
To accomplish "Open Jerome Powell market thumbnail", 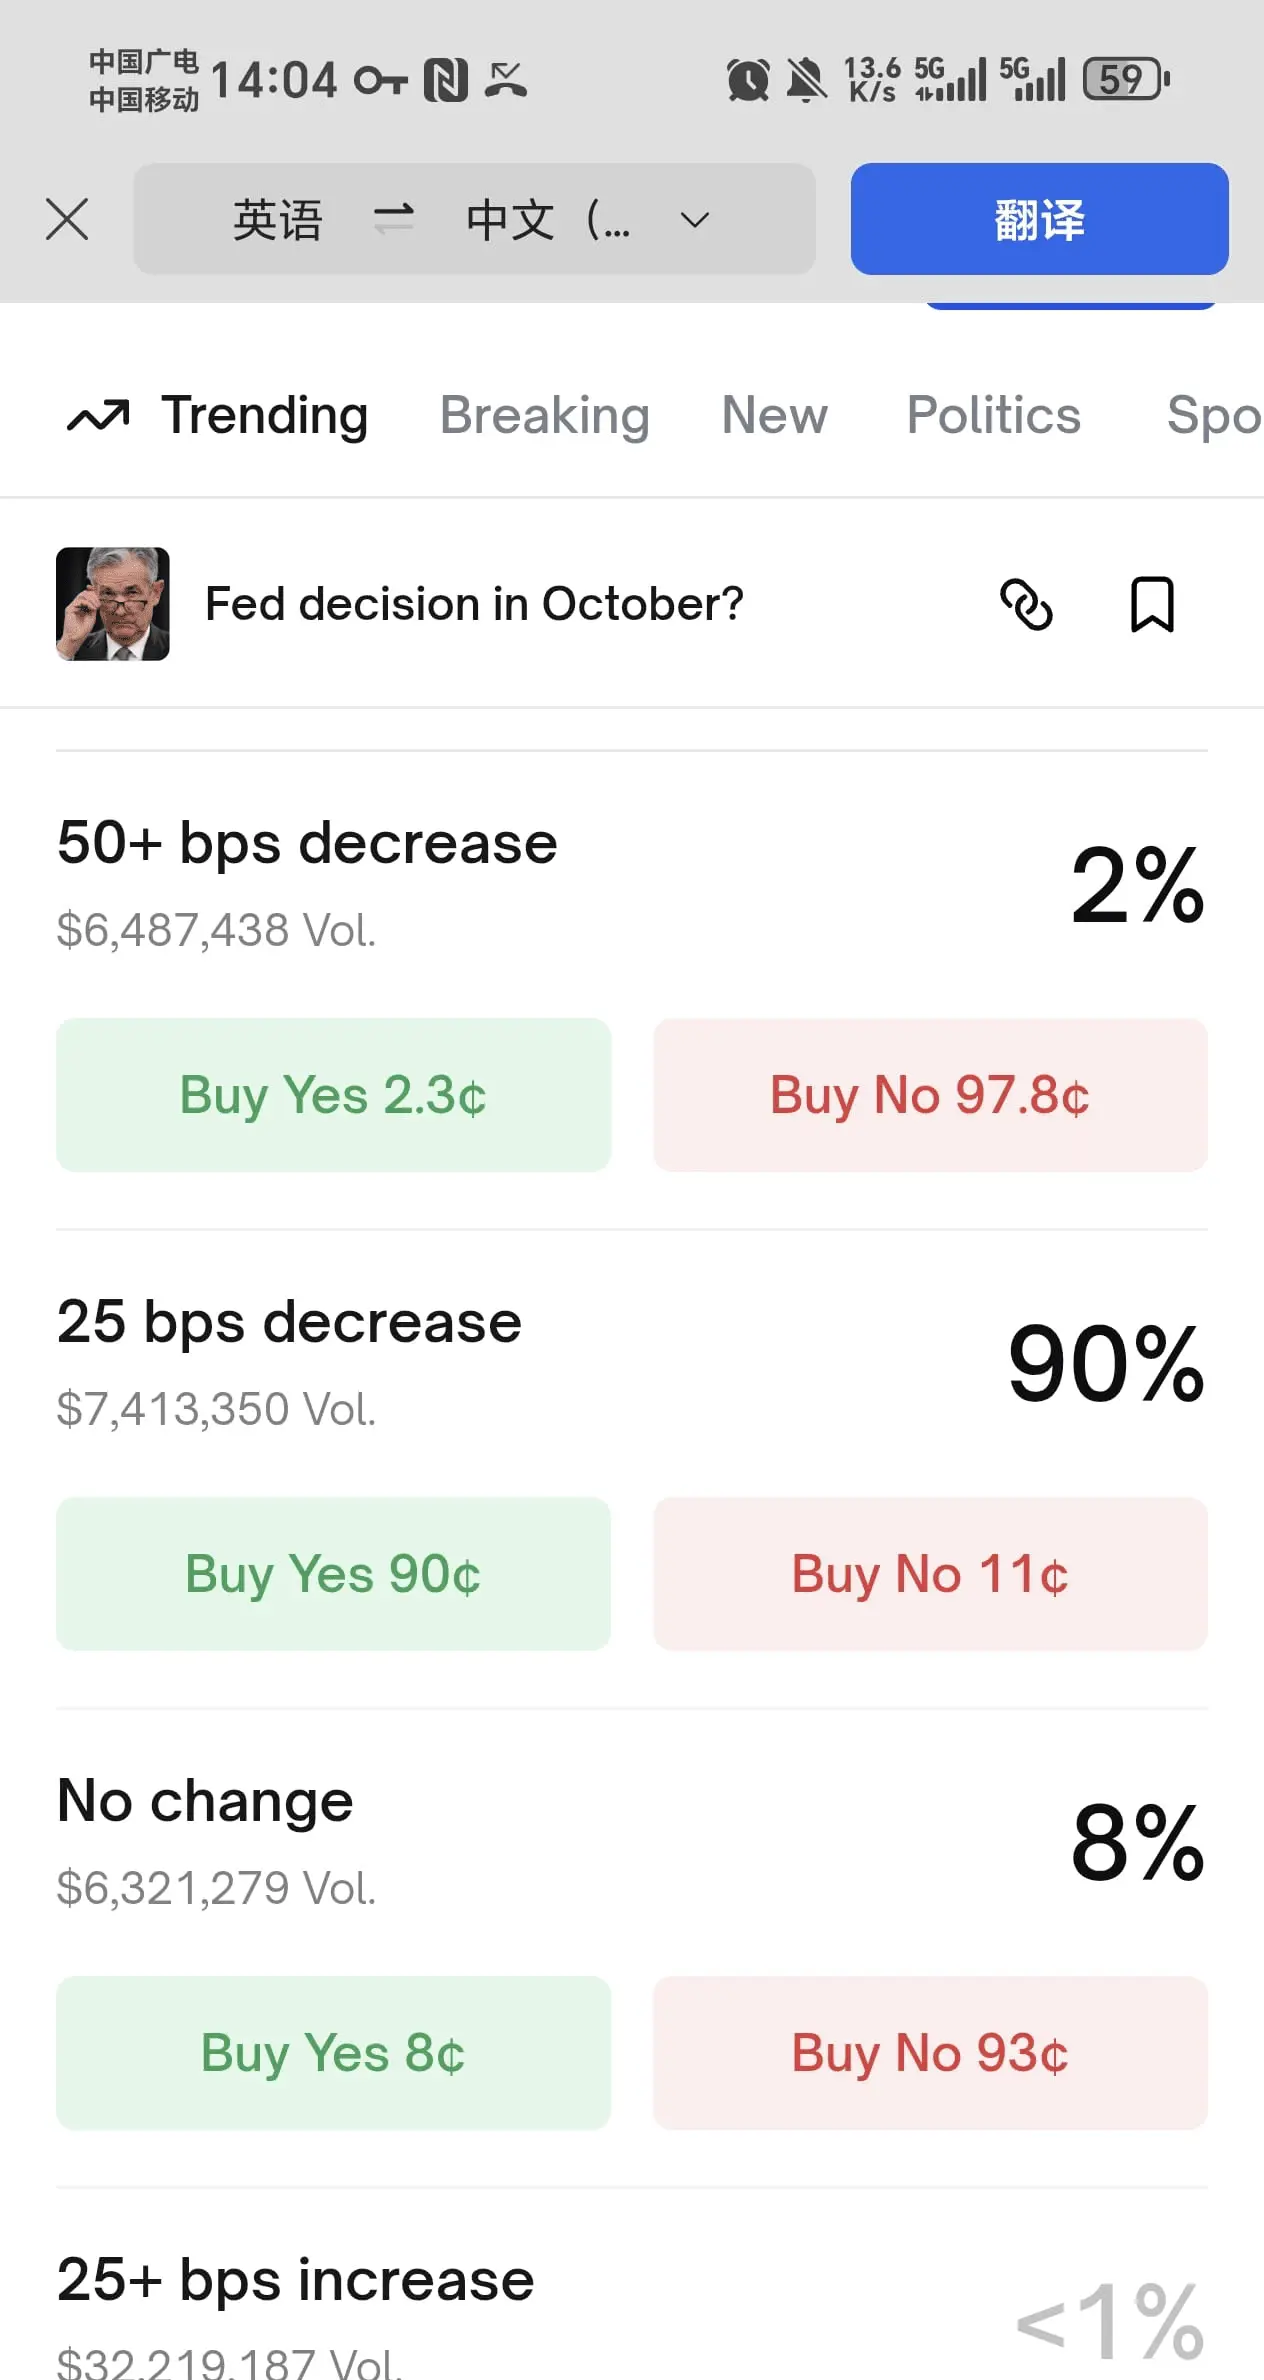I will [113, 604].
